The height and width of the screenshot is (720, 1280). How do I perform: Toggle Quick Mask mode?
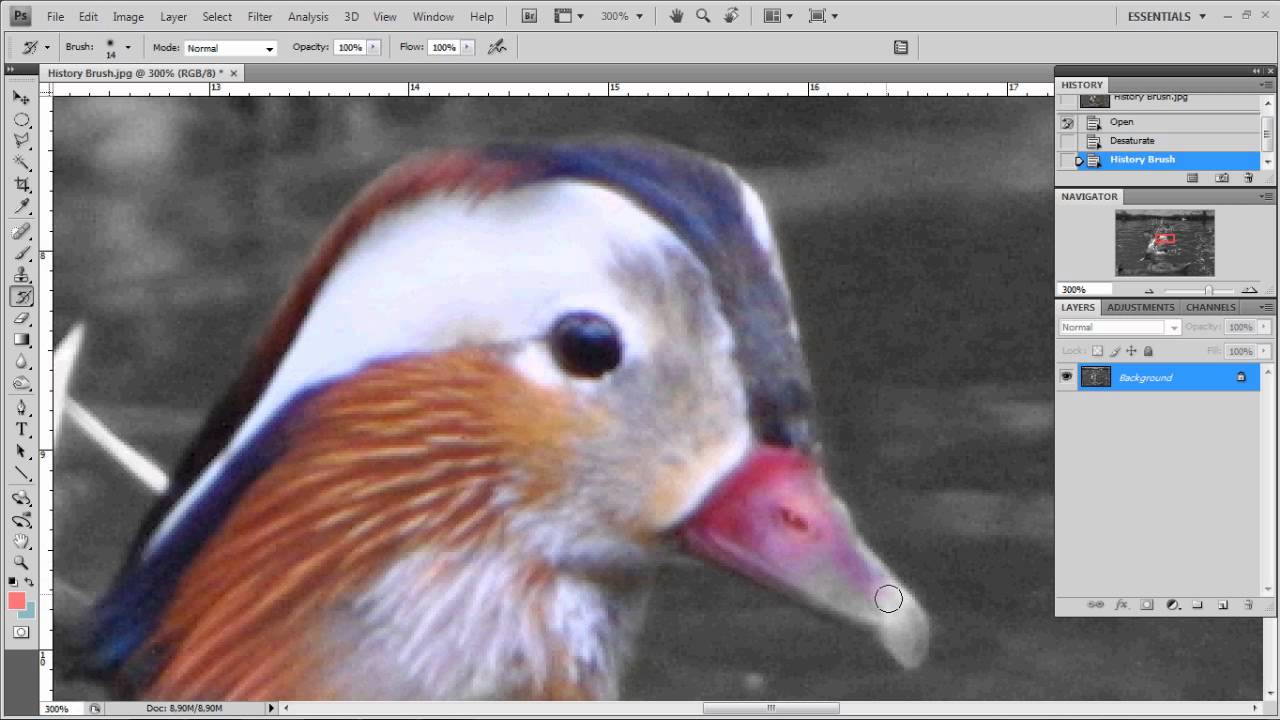tap(21, 632)
